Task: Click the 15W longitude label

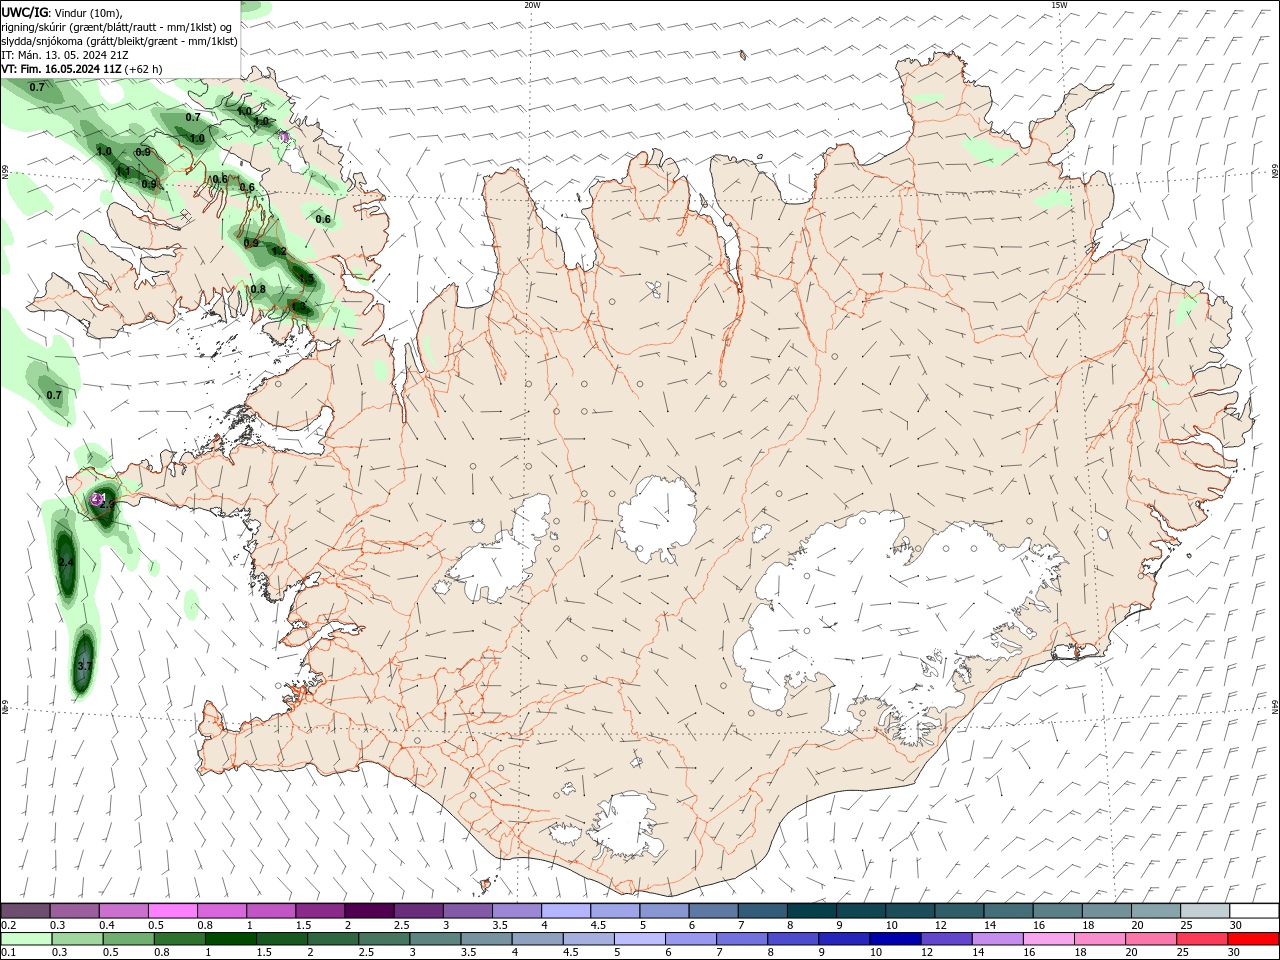Action: (1059, 5)
